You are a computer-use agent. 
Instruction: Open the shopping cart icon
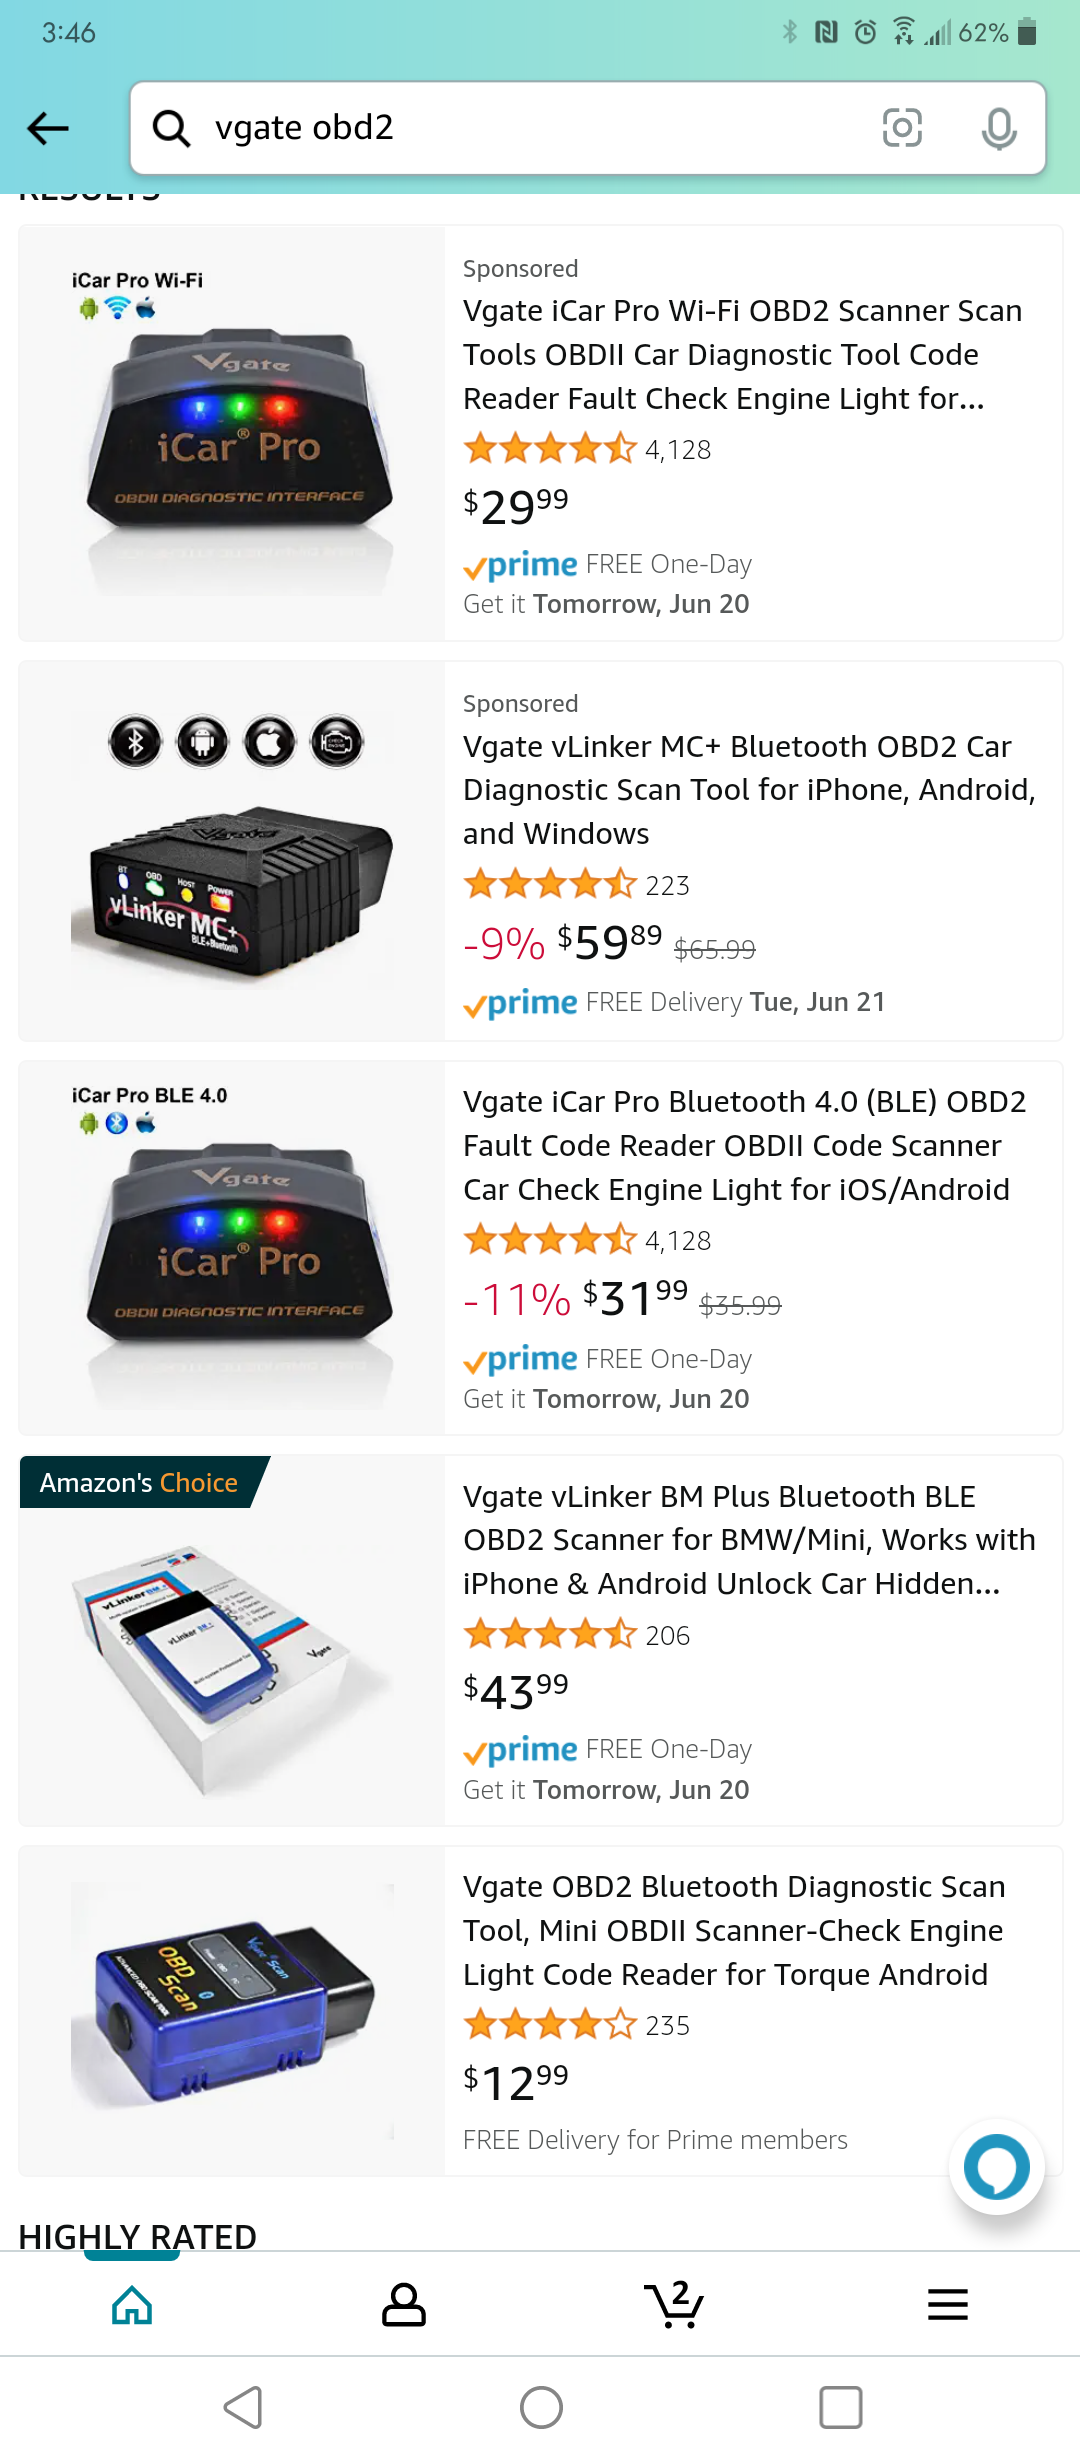click(x=675, y=2304)
